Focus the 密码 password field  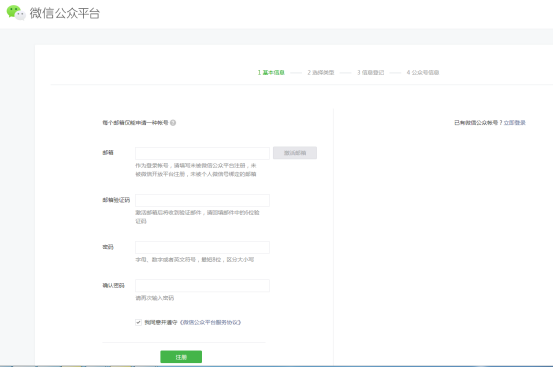pyautogui.click(x=202, y=247)
